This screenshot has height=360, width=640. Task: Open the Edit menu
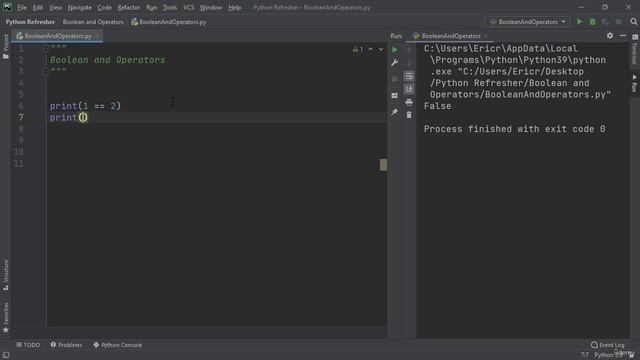coord(38,7)
